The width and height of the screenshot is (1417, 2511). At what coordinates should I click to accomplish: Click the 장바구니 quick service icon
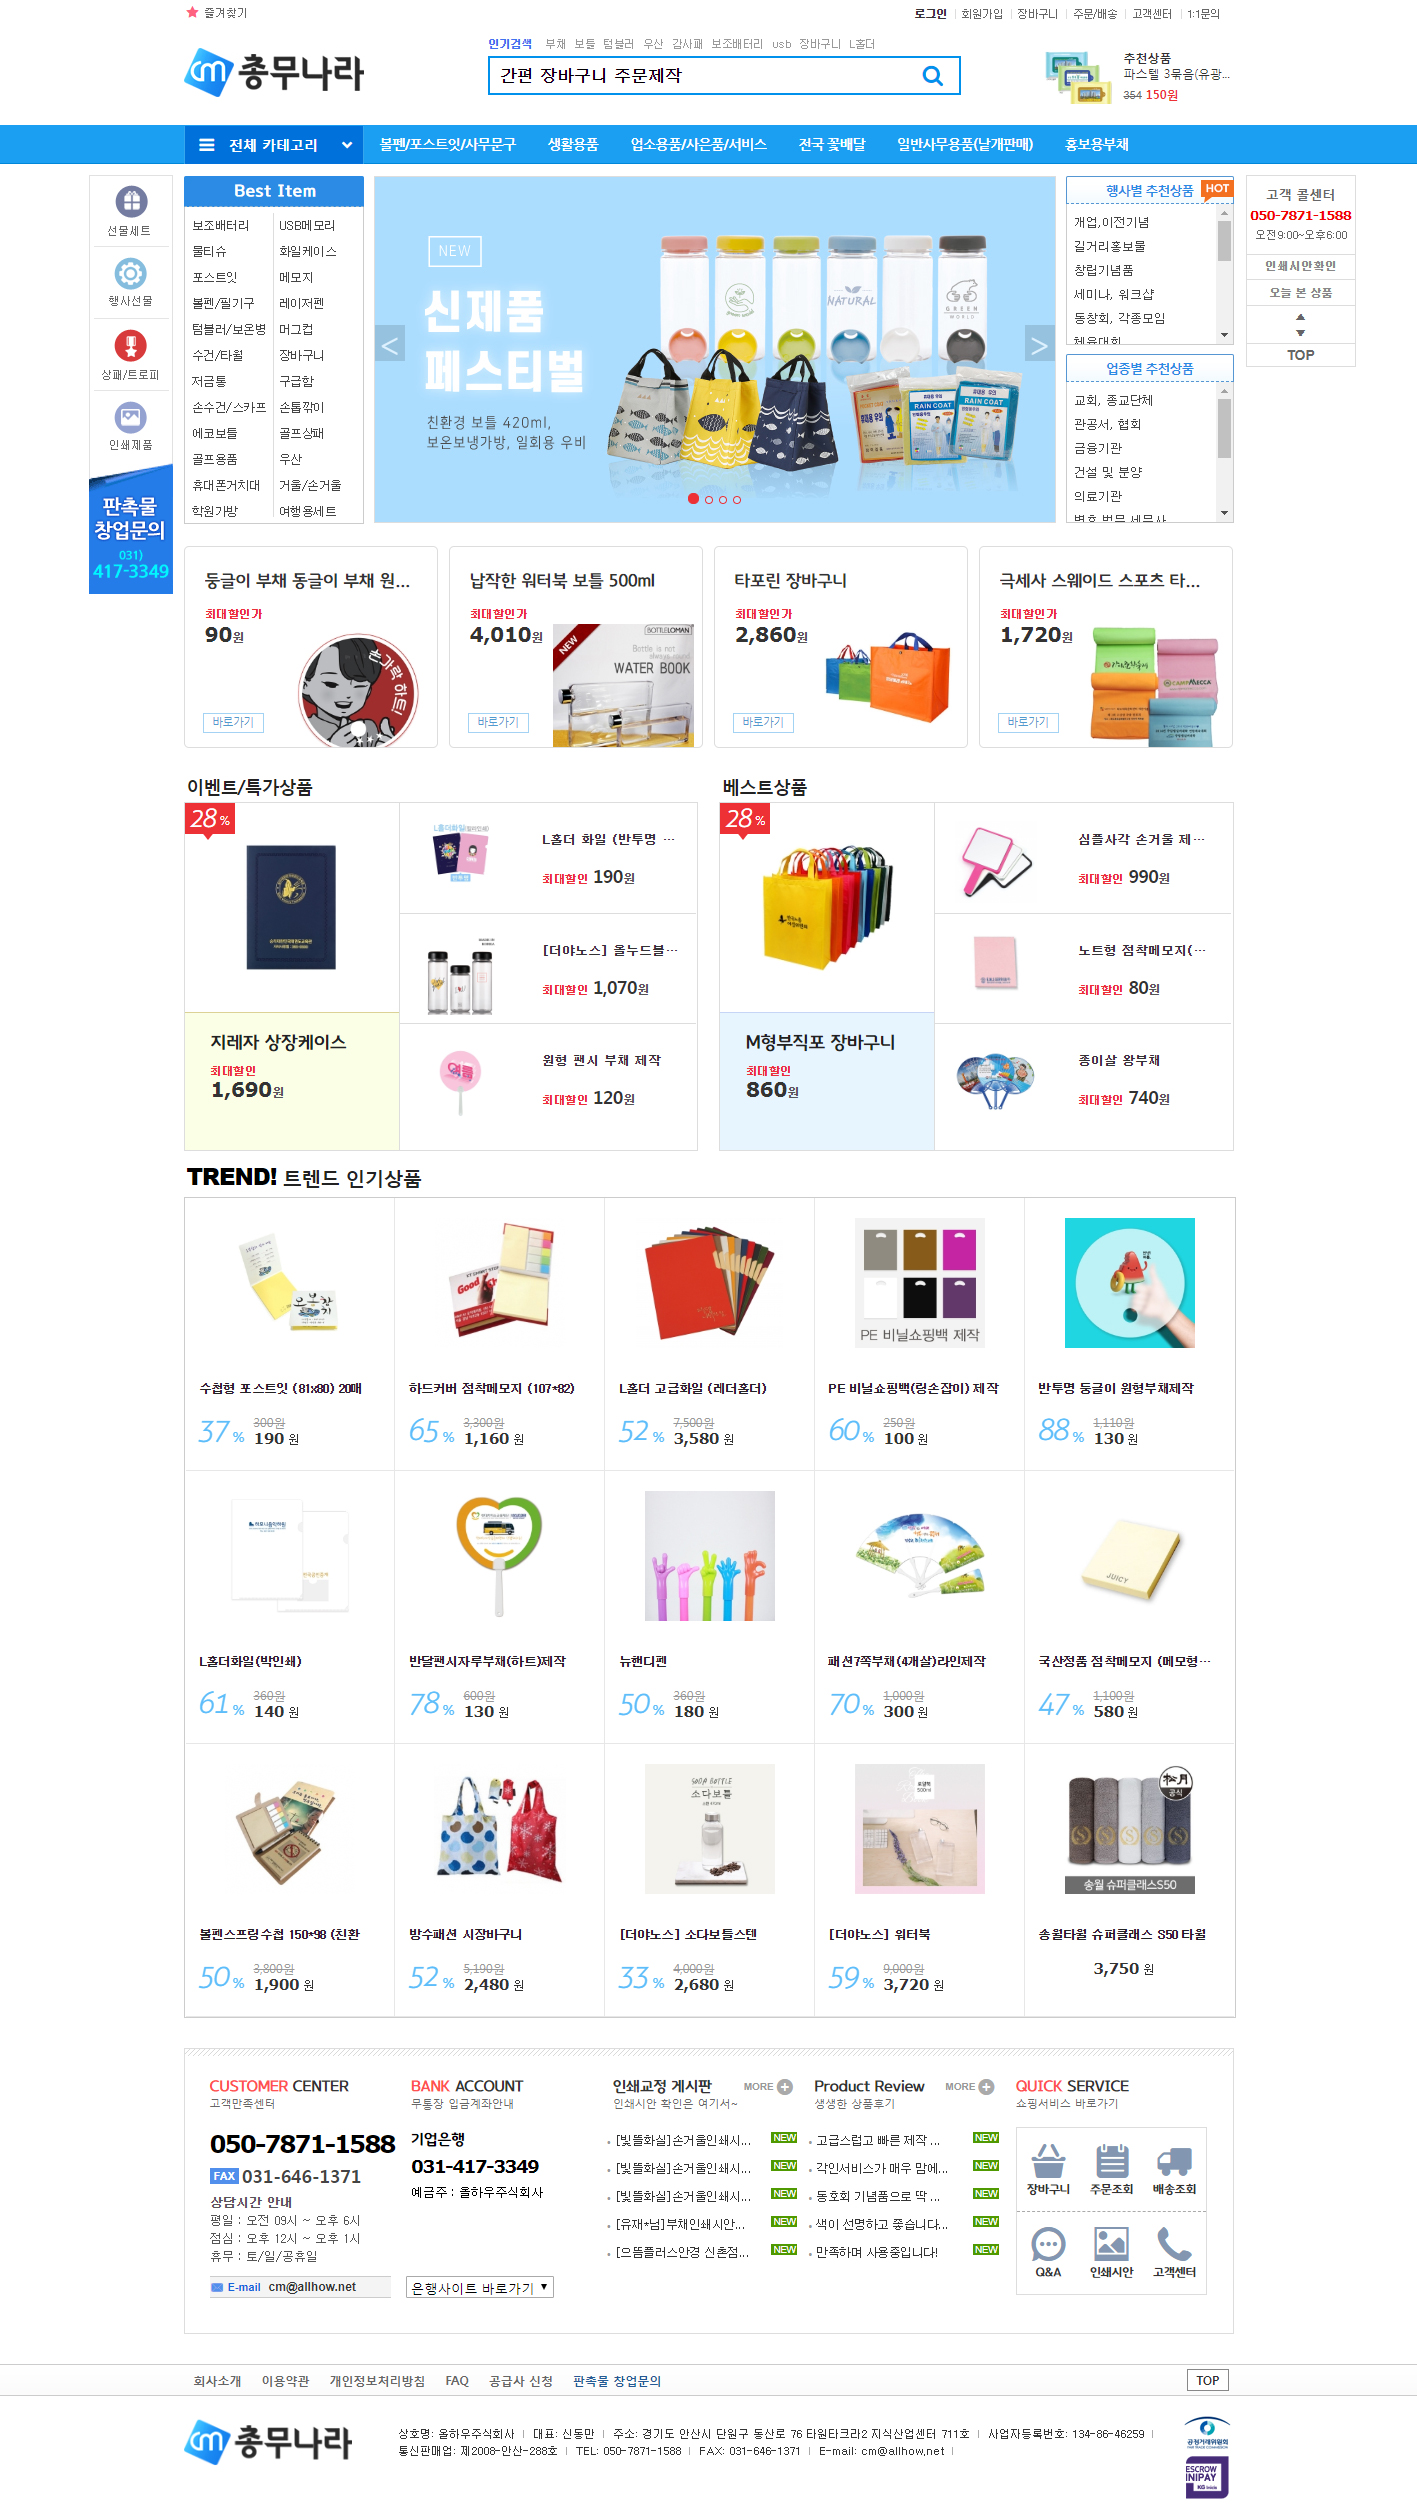pyautogui.click(x=1048, y=2161)
